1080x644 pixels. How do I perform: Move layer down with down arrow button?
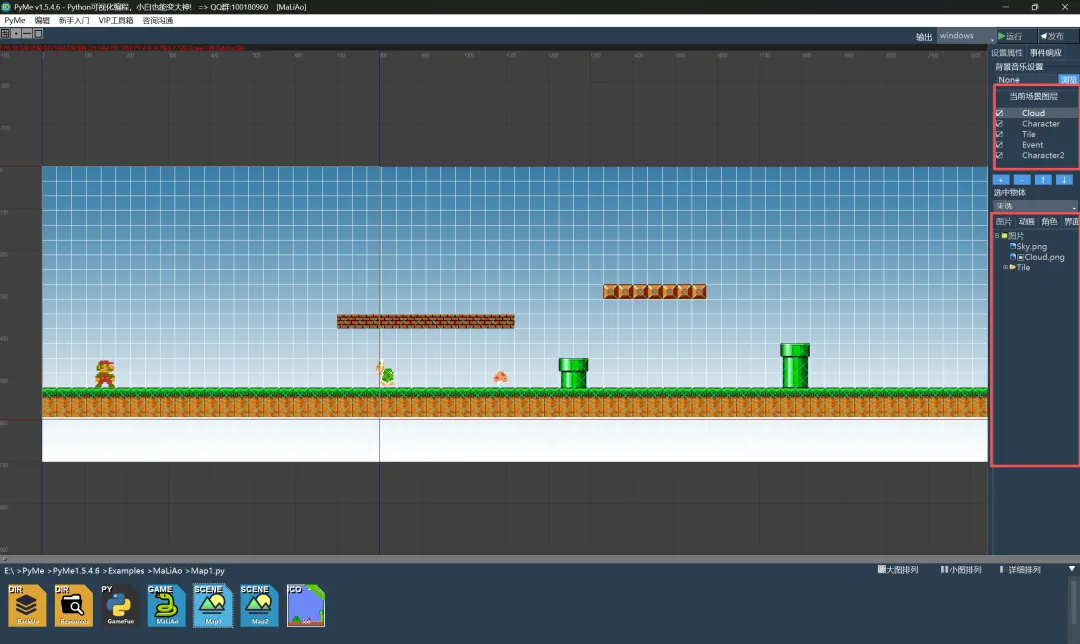pos(1064,180)
